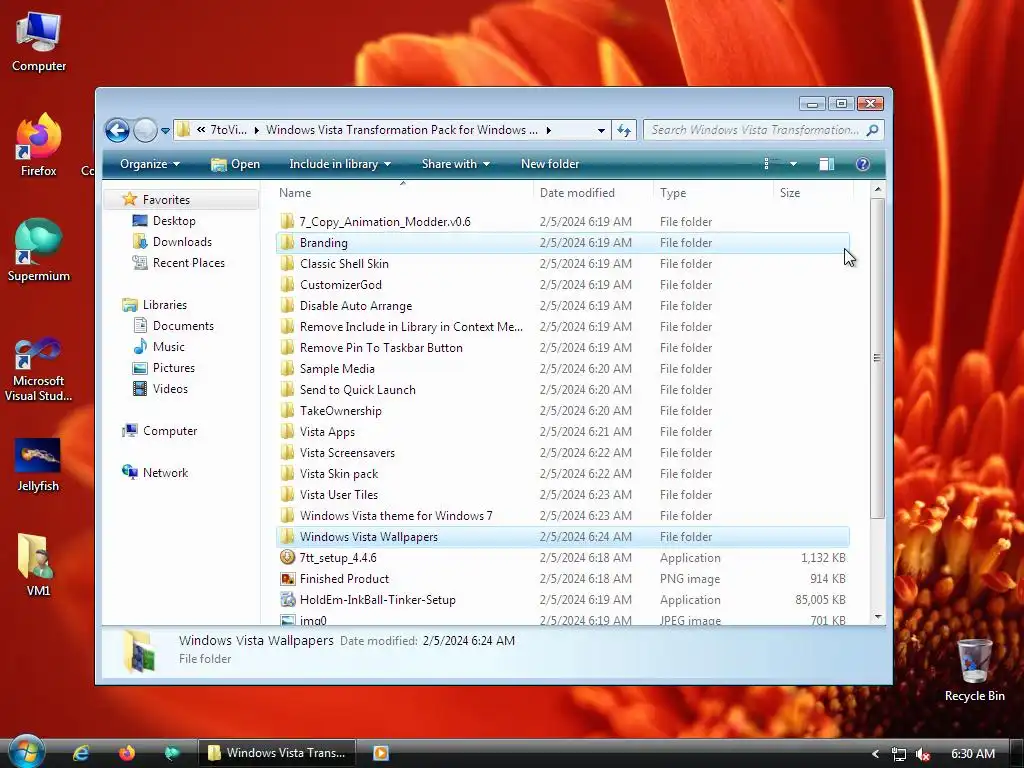Viewport: 1024px width, 768px height.
Task: Click the Forward navigation arrow
Action: [145, 130]
